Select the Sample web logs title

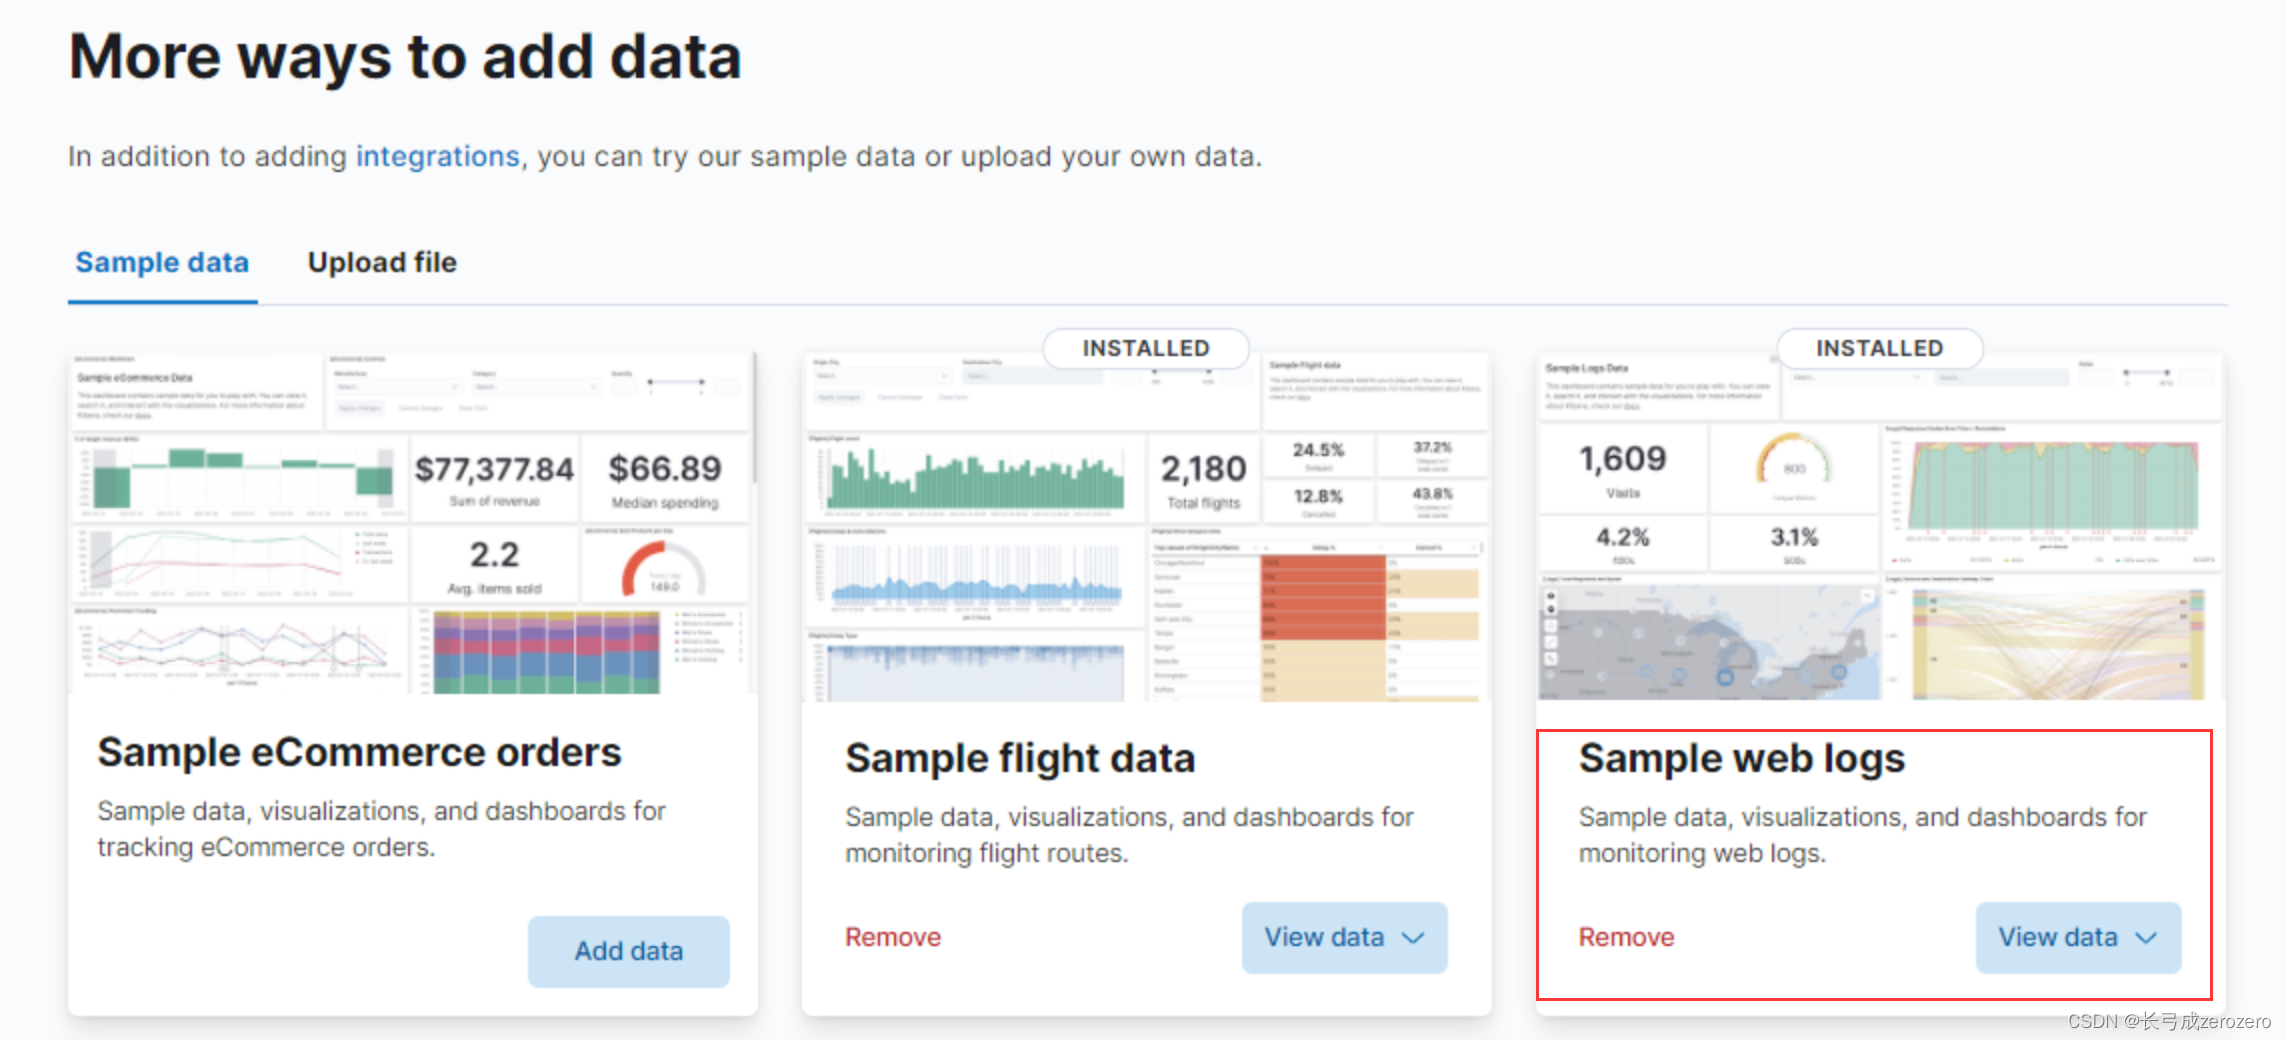pyautogui.click(x=1742, y=758)
